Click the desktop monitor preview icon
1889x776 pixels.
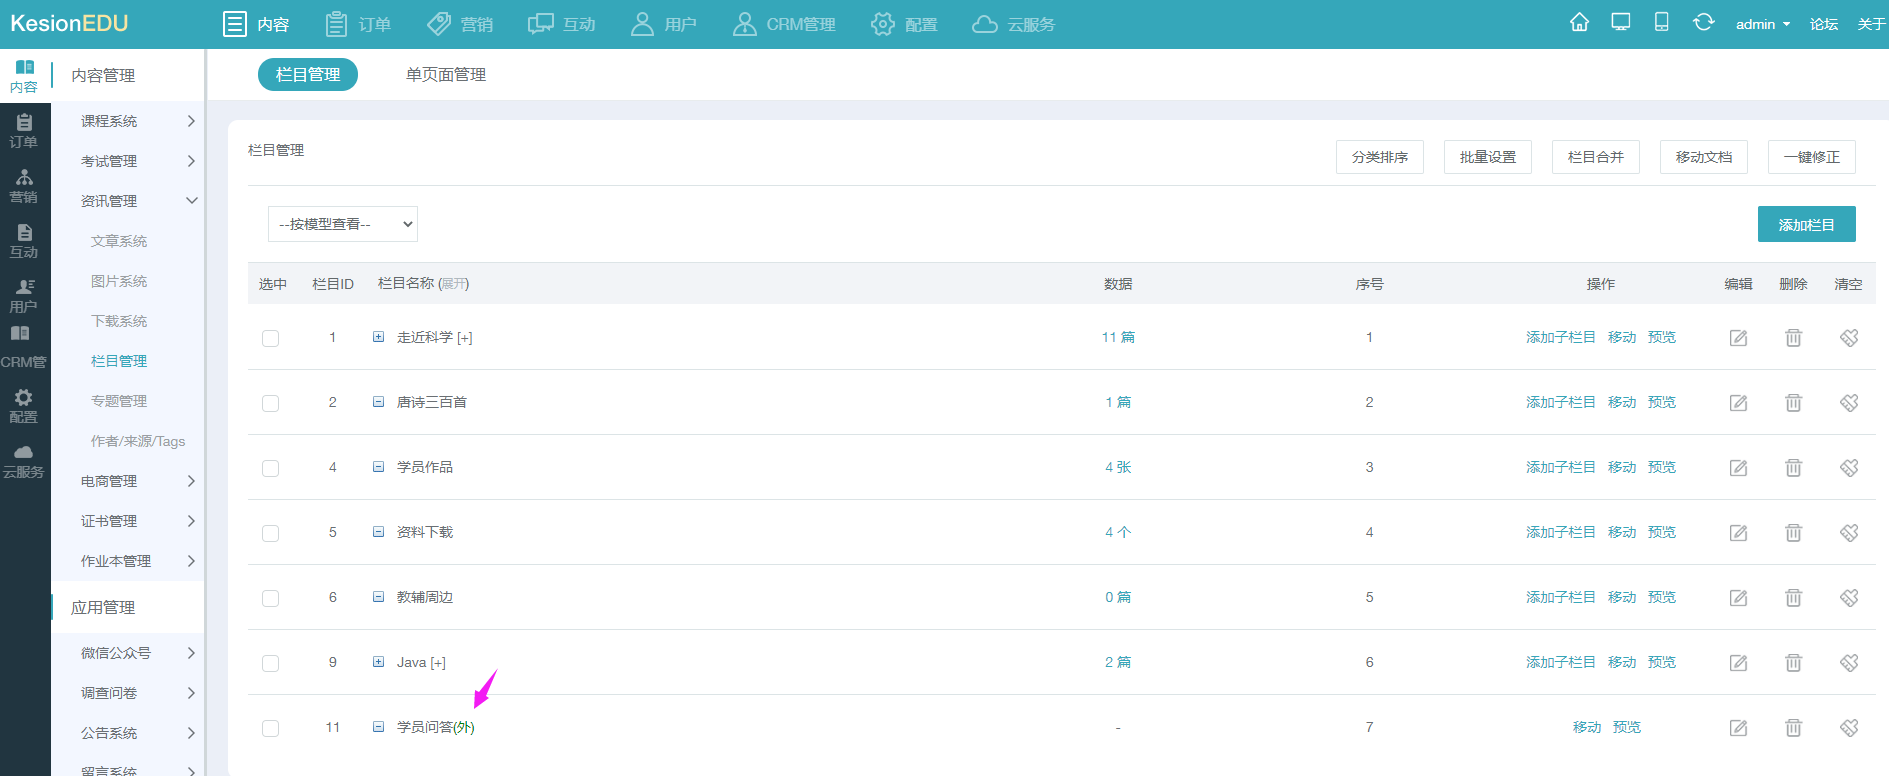(1621, 22)
